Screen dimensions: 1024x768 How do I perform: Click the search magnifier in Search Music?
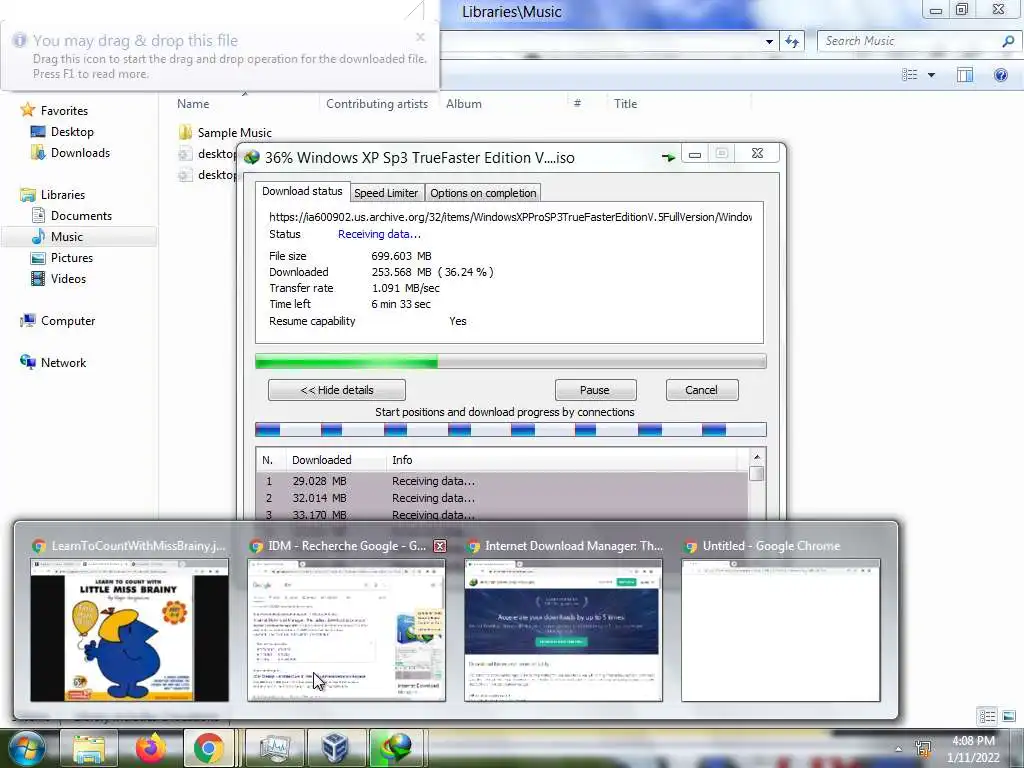pyautogui.click(x=1008, y=41)
